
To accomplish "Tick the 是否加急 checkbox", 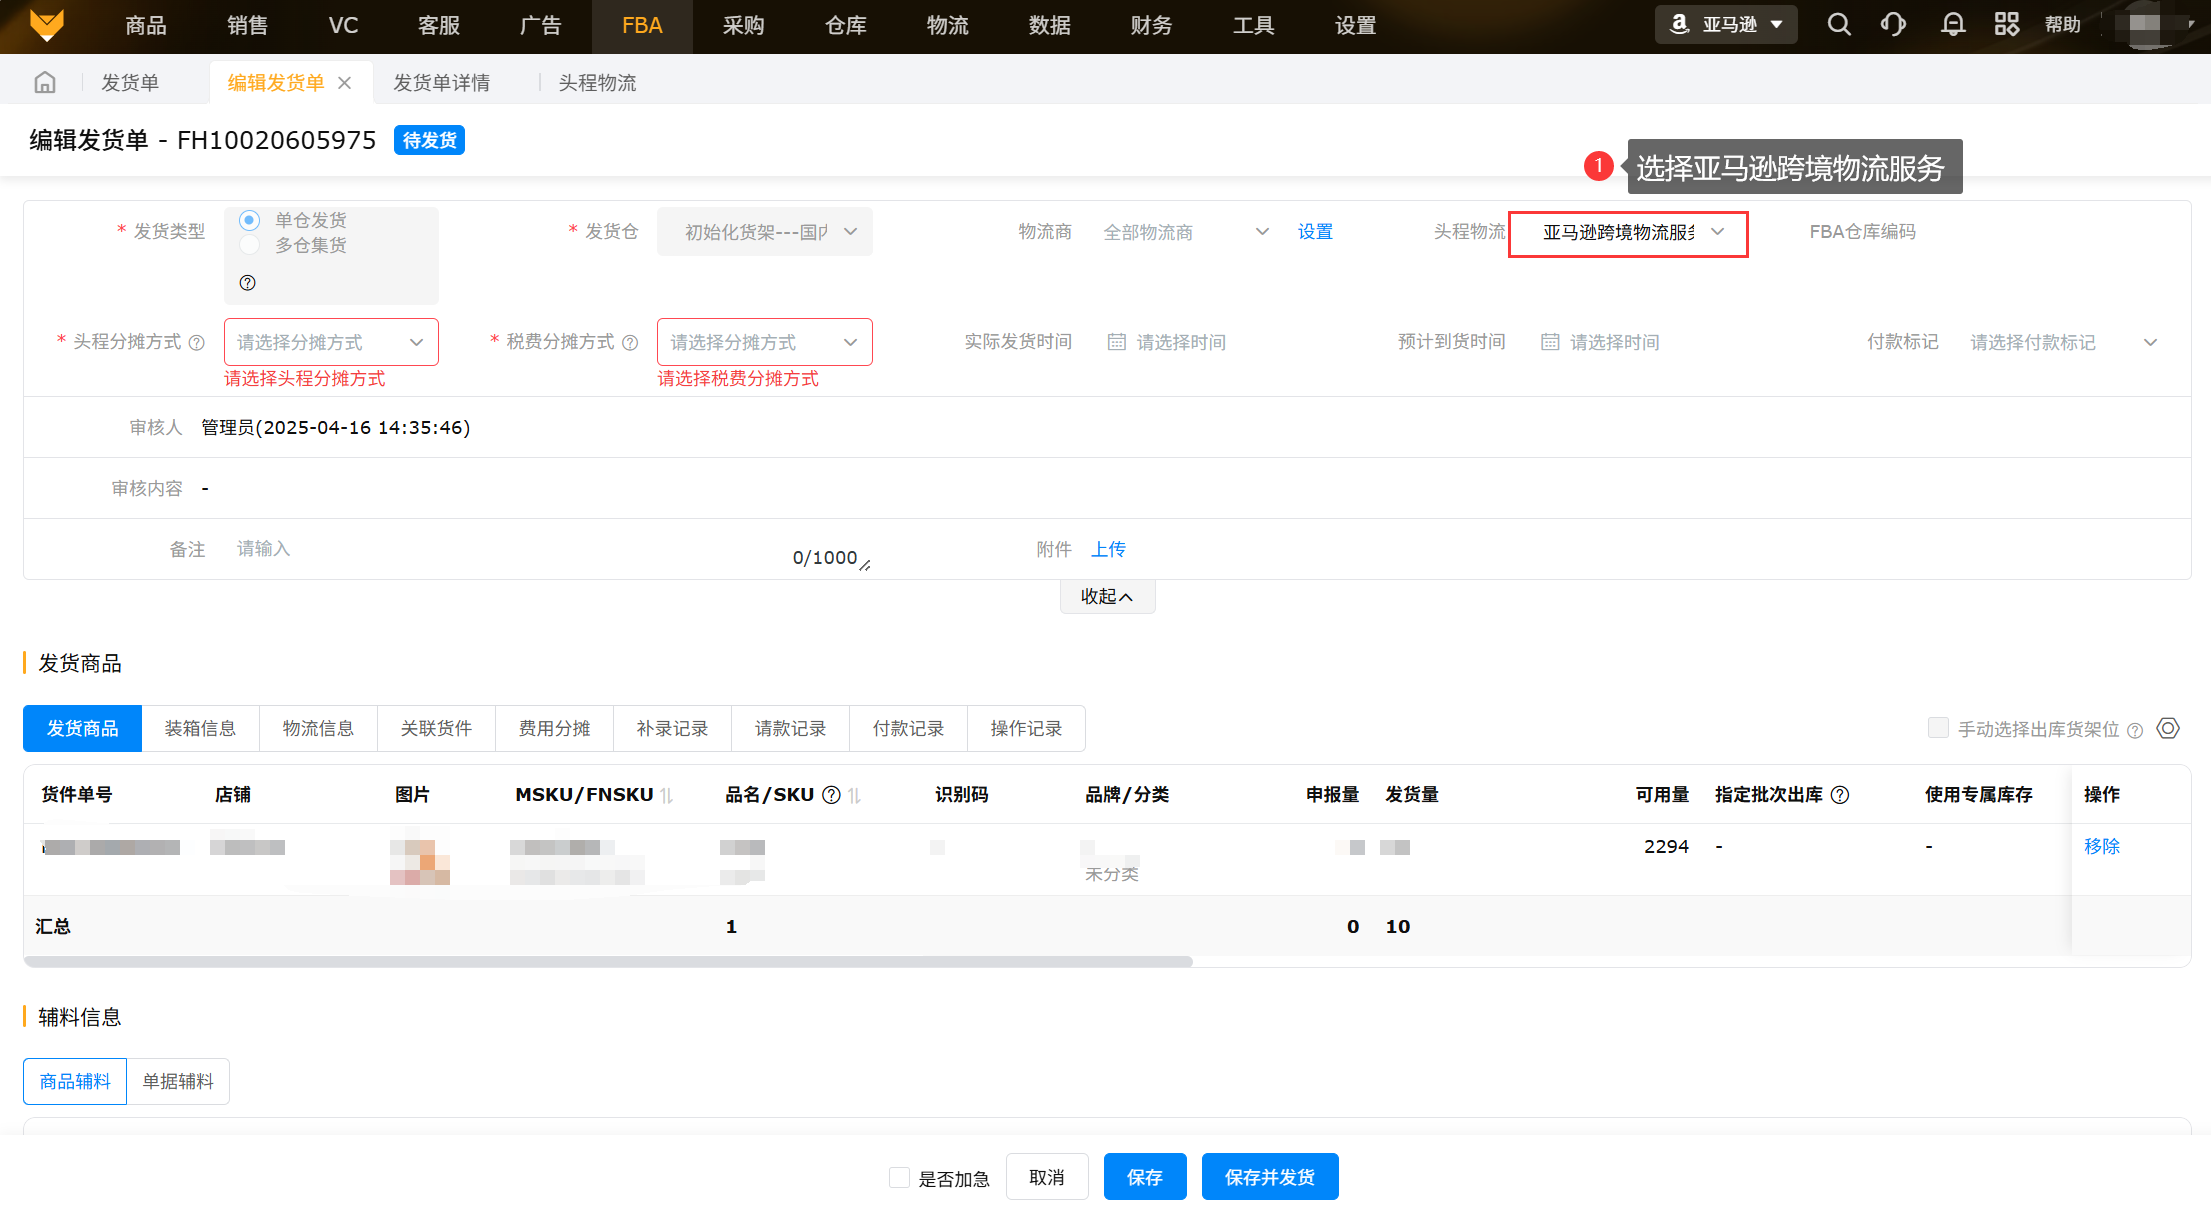I will [899, 1177].
